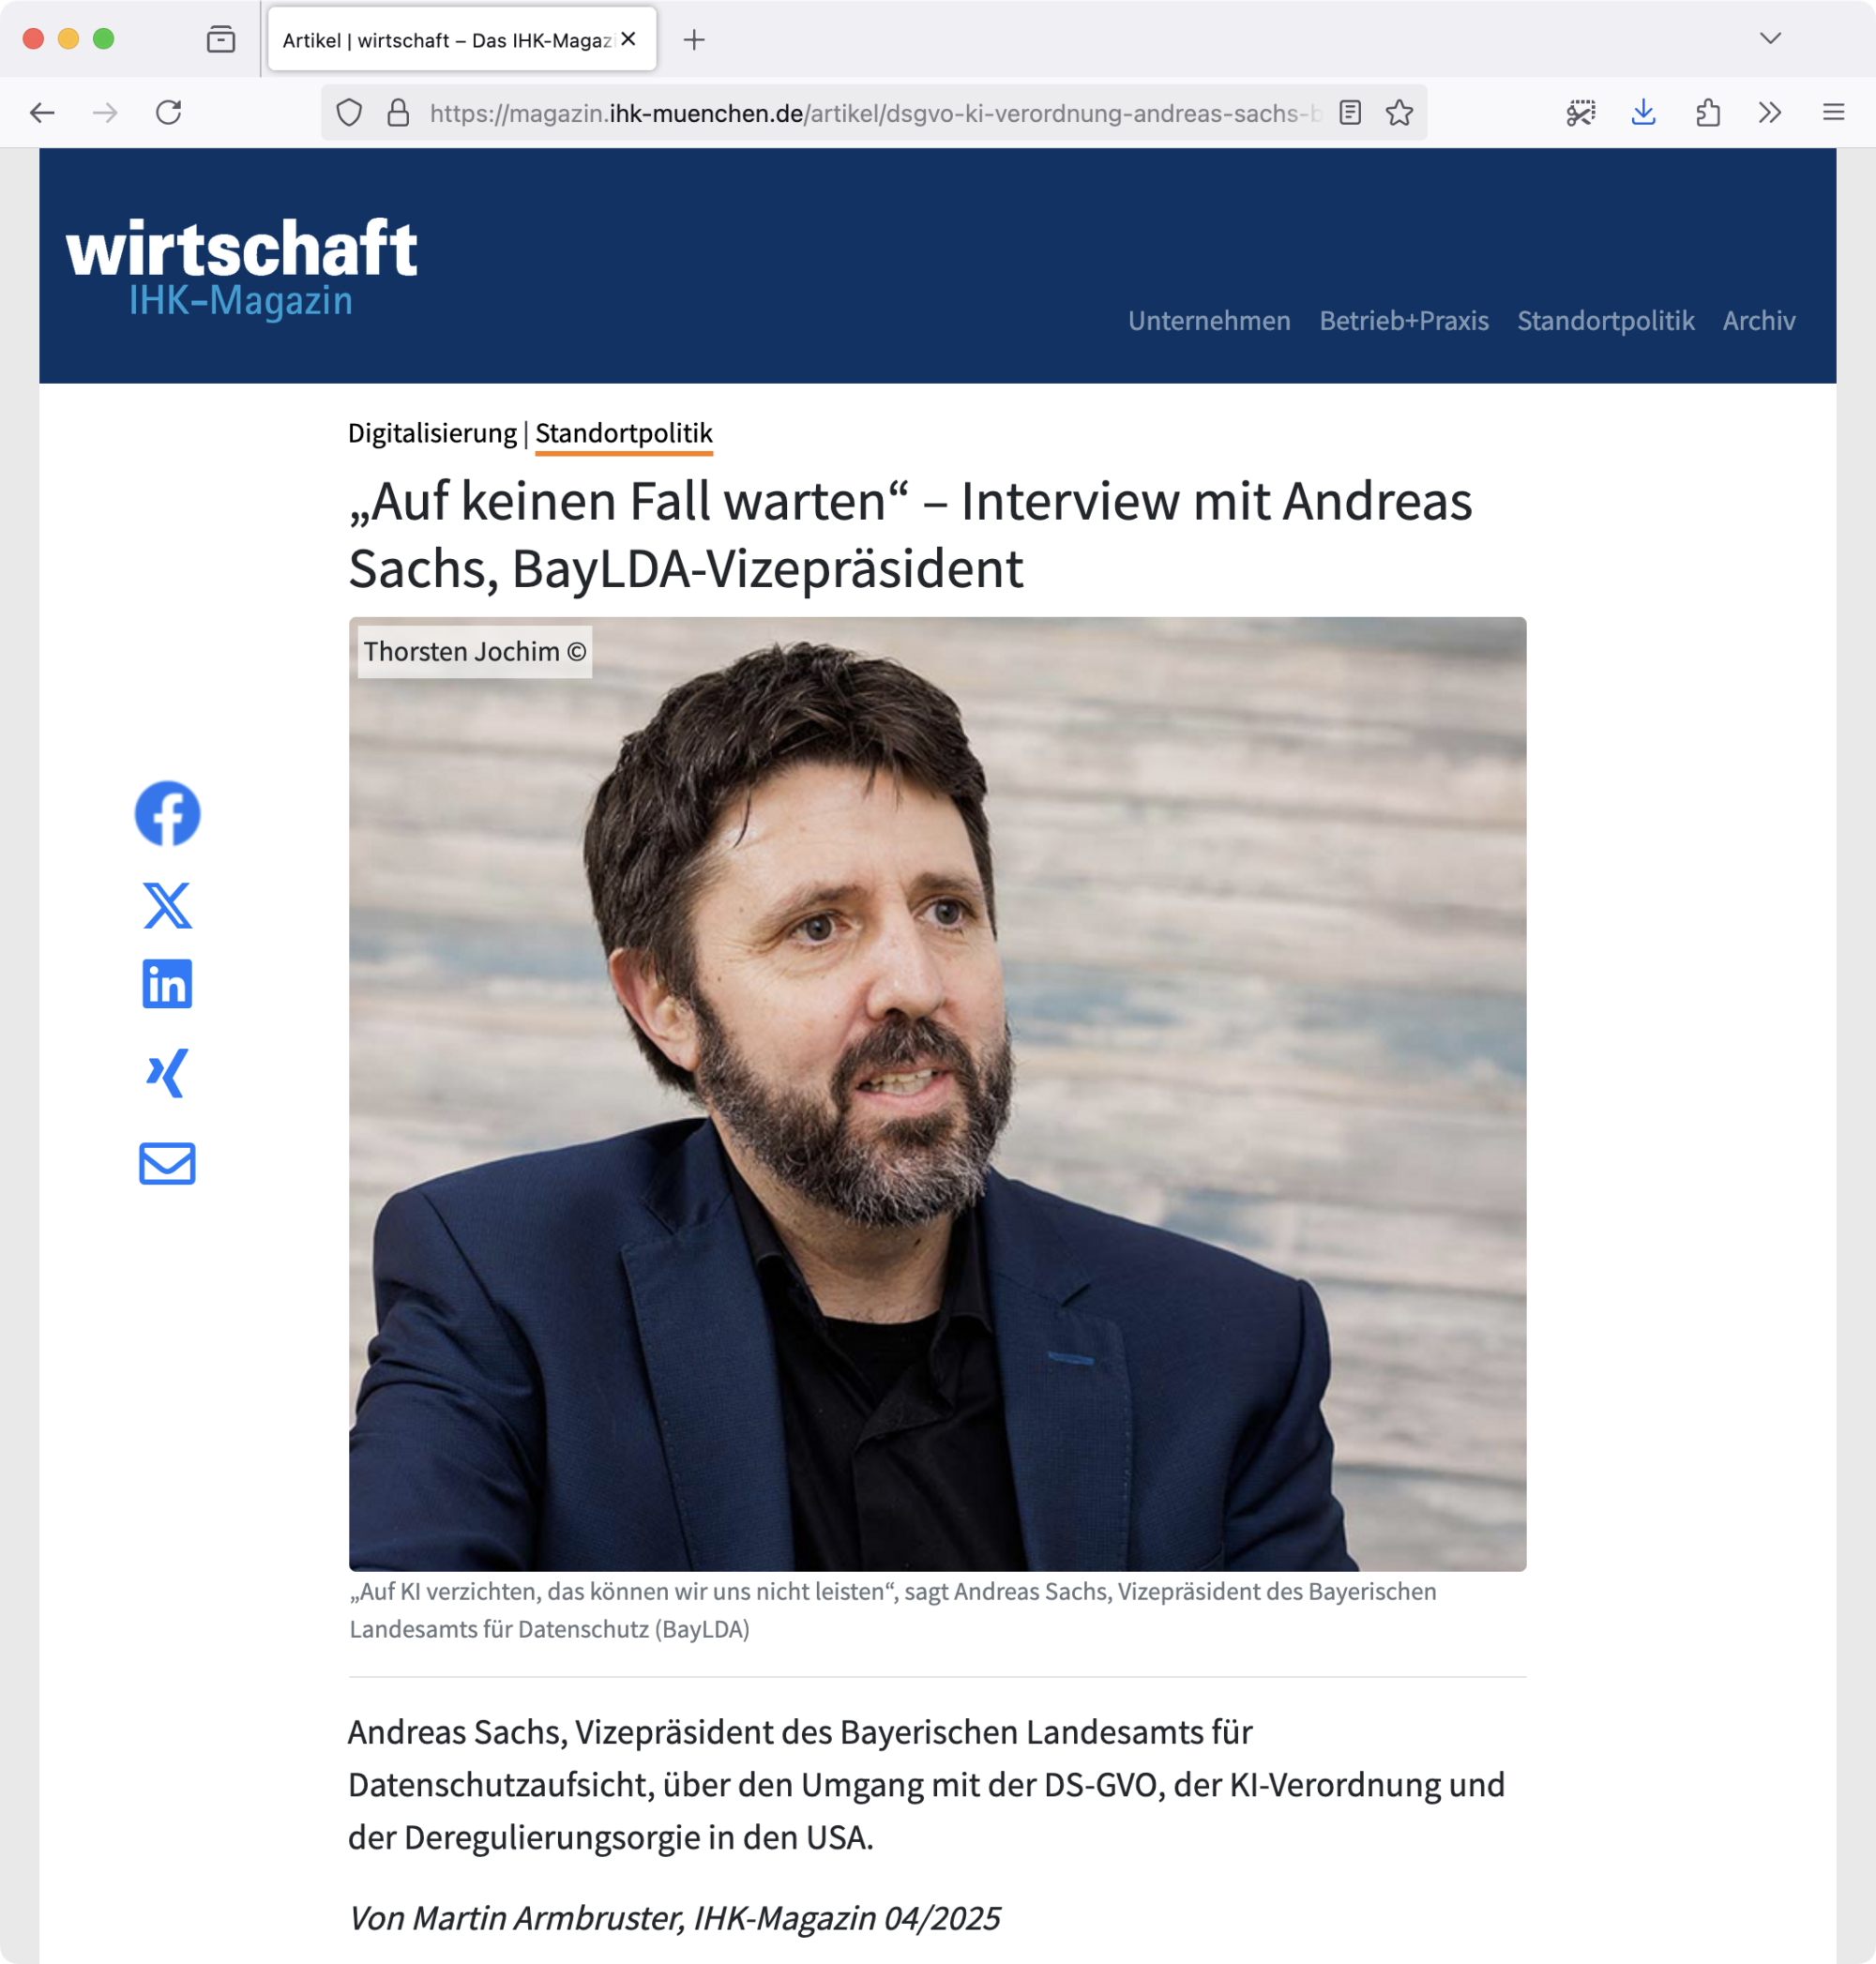Share article on Xing

pyautogui.click(x=167, y=1073)
